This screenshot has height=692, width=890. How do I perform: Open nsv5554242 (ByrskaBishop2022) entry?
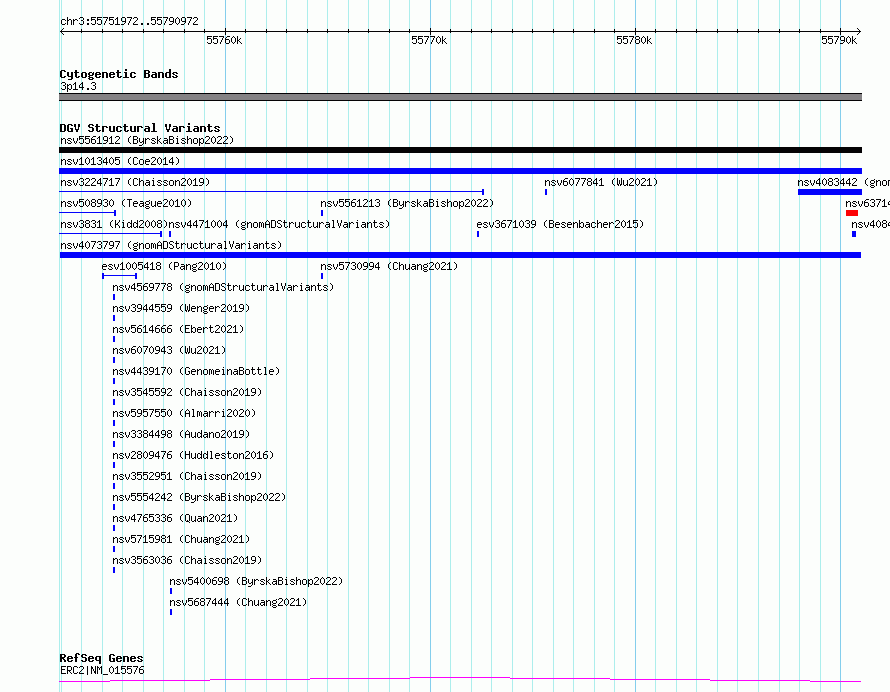coord(199,497)
